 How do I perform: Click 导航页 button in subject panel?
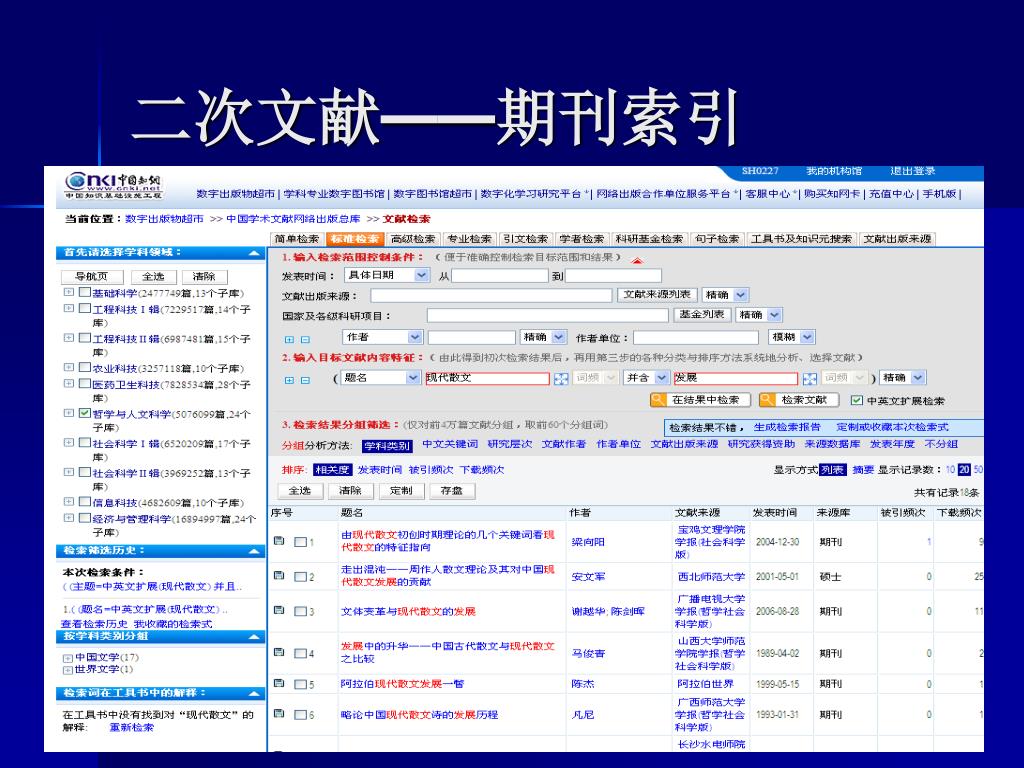point(92,277)
